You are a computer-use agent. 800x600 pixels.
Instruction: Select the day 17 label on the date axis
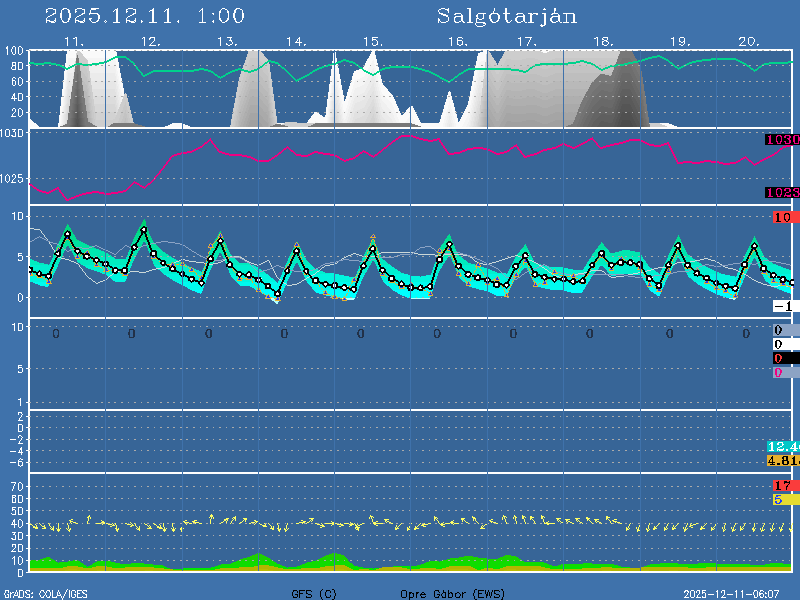[527, 41]
